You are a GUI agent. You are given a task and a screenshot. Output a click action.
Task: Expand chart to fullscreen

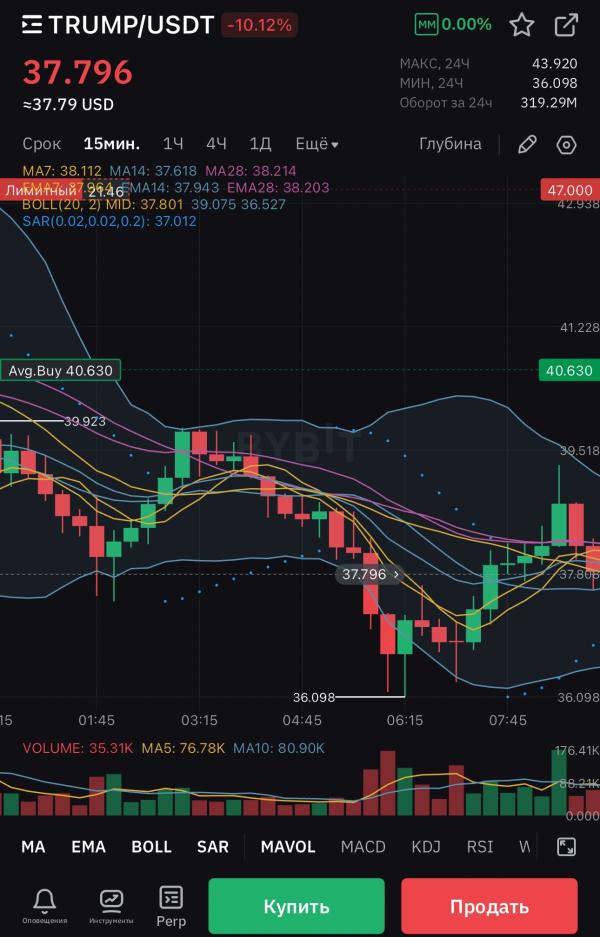tap(566, 847)
